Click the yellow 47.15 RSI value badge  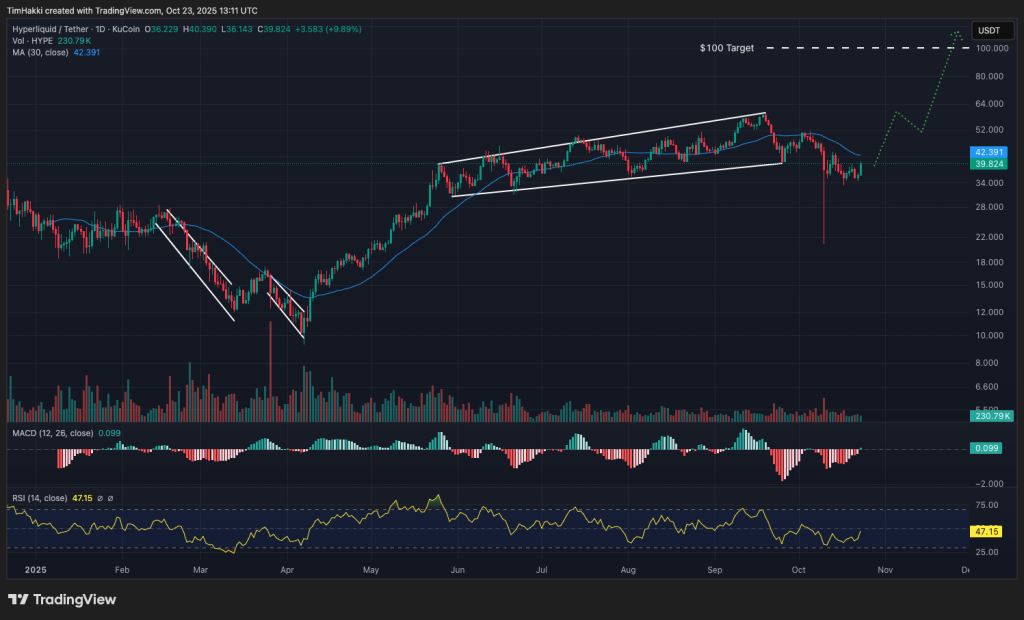986,531
